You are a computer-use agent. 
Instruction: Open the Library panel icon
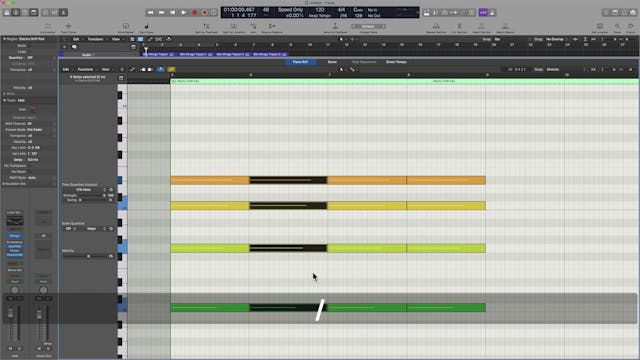[x=7, y=13]
